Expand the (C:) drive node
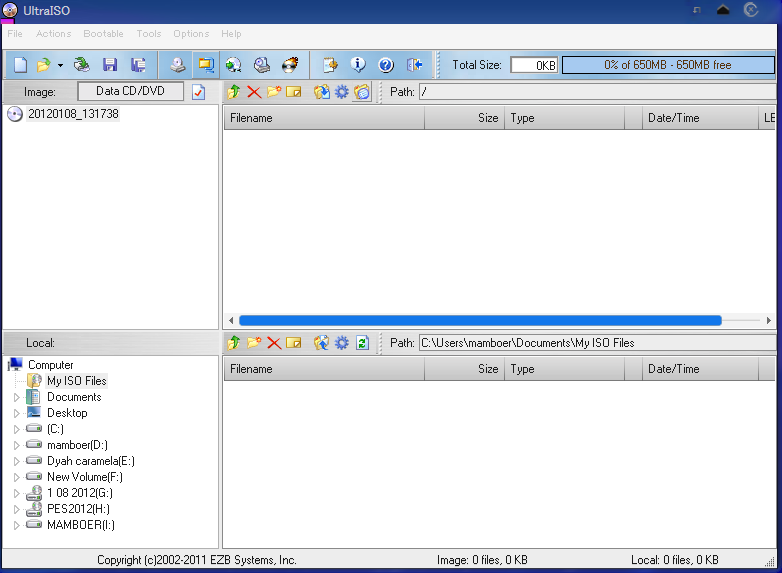 click(16, 429)
